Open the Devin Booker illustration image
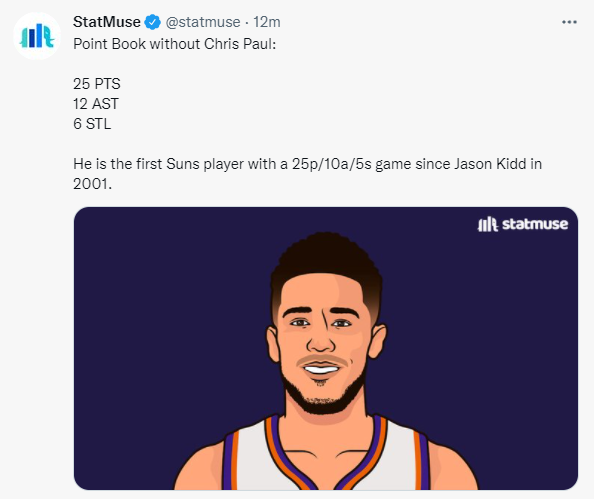 326,348
